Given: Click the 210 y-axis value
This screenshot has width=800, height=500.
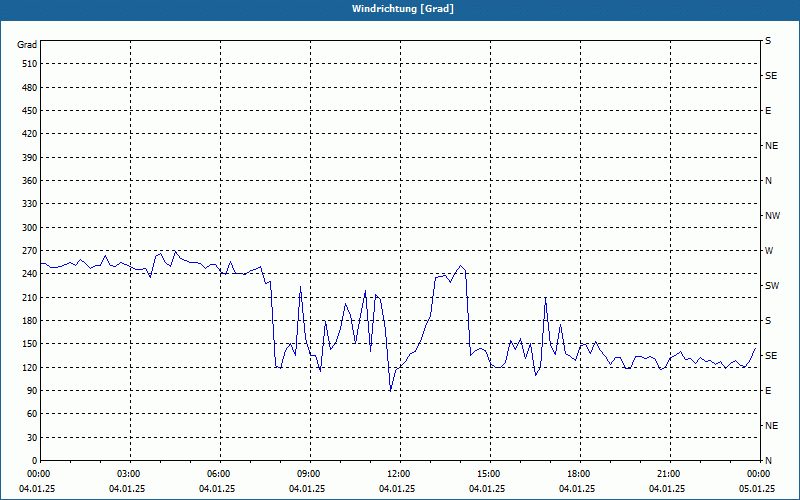Looking at the screenshot, I should coord(30,297).
